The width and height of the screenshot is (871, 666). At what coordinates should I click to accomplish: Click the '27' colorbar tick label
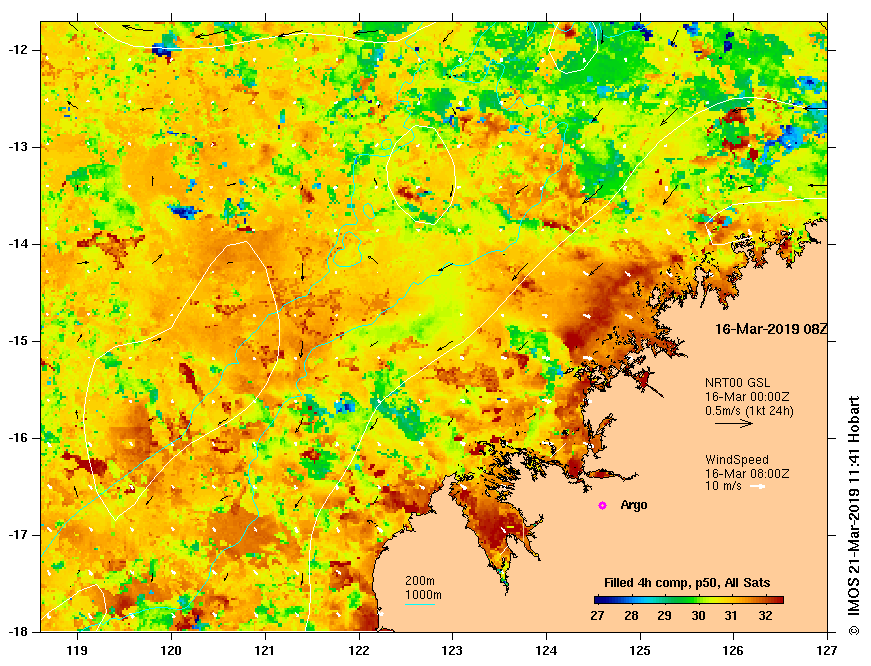(597, 615)
